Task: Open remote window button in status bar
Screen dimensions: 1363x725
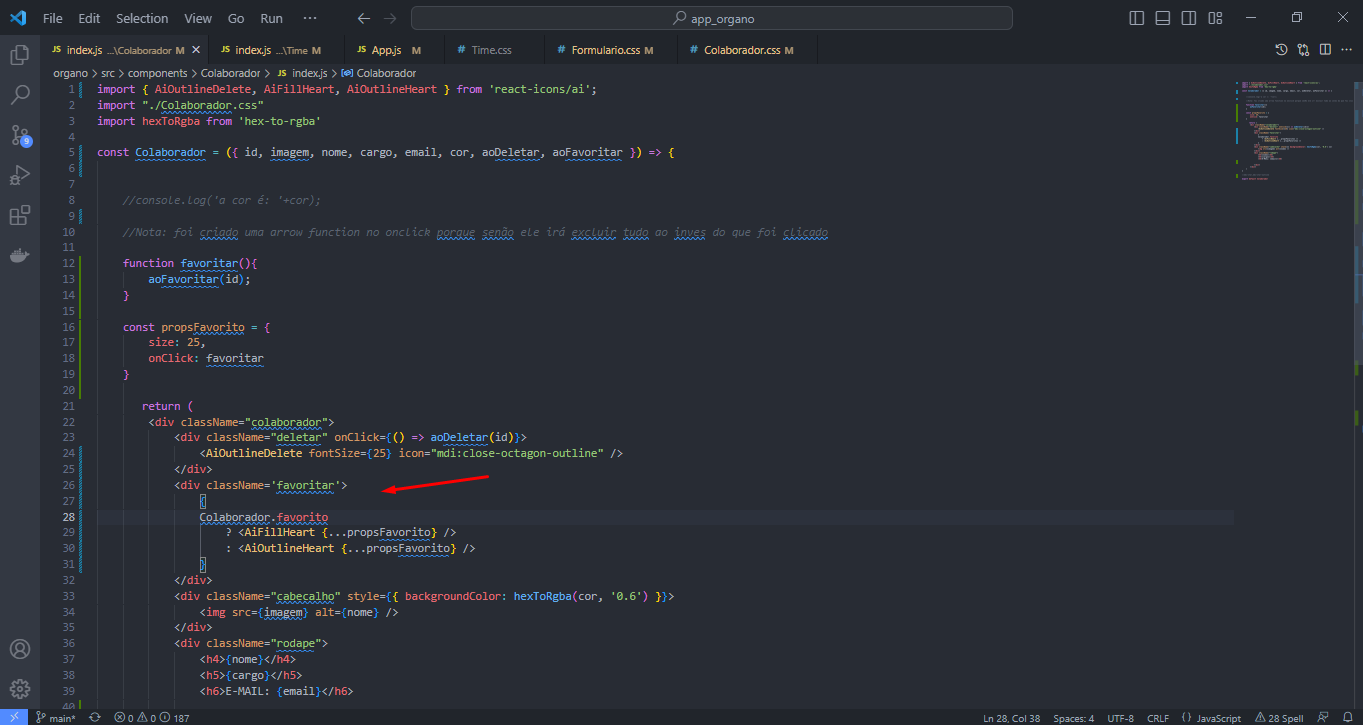Action: (x=12, y=717)
